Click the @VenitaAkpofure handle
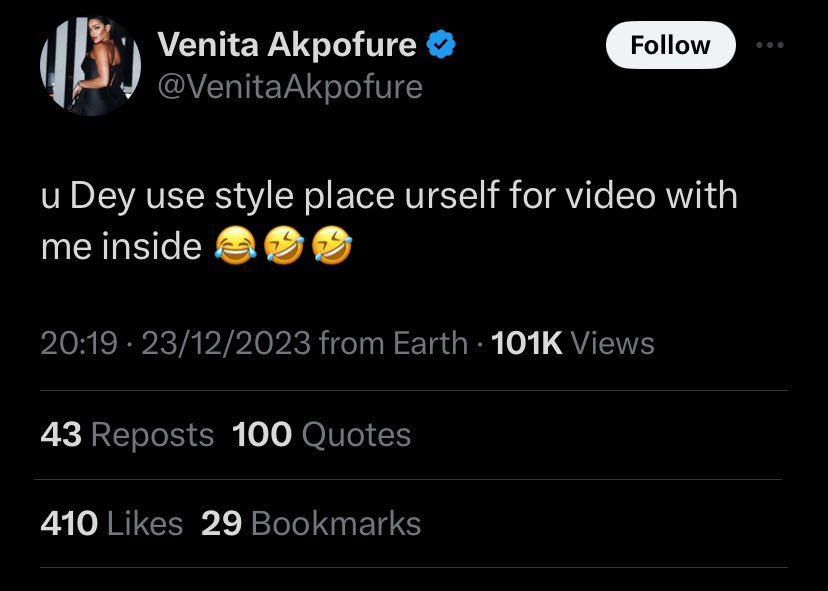 (x=290, y=87)
